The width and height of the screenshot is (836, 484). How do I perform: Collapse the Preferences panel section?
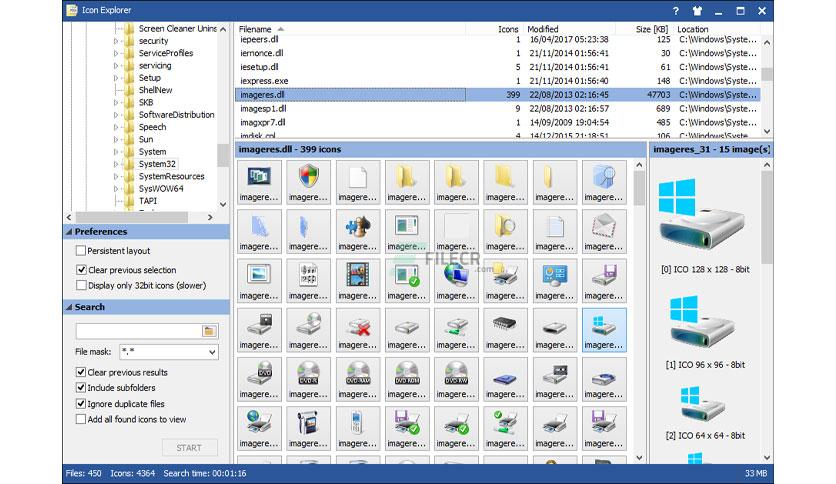tap(69, 232)
